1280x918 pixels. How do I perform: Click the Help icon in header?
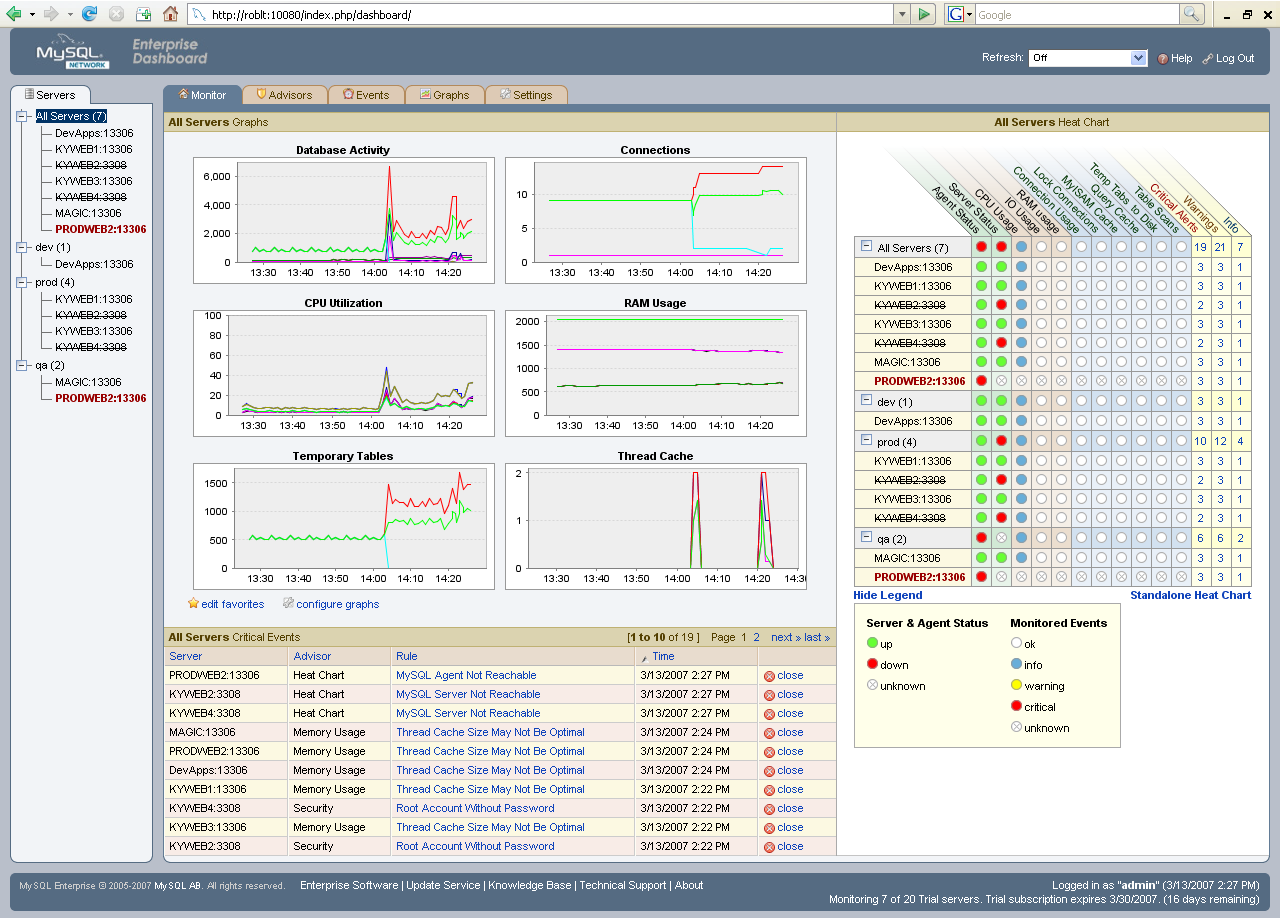coord(1163,59)
